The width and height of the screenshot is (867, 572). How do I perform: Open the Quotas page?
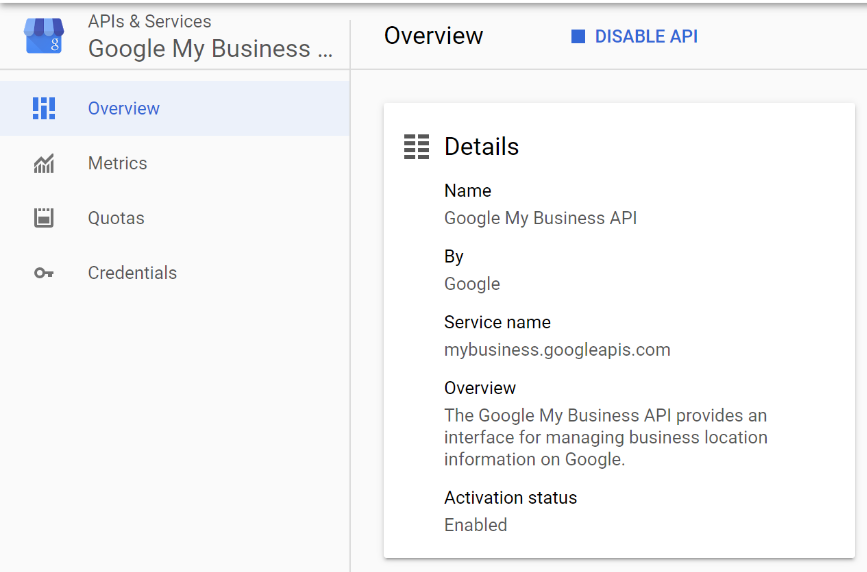175,218
